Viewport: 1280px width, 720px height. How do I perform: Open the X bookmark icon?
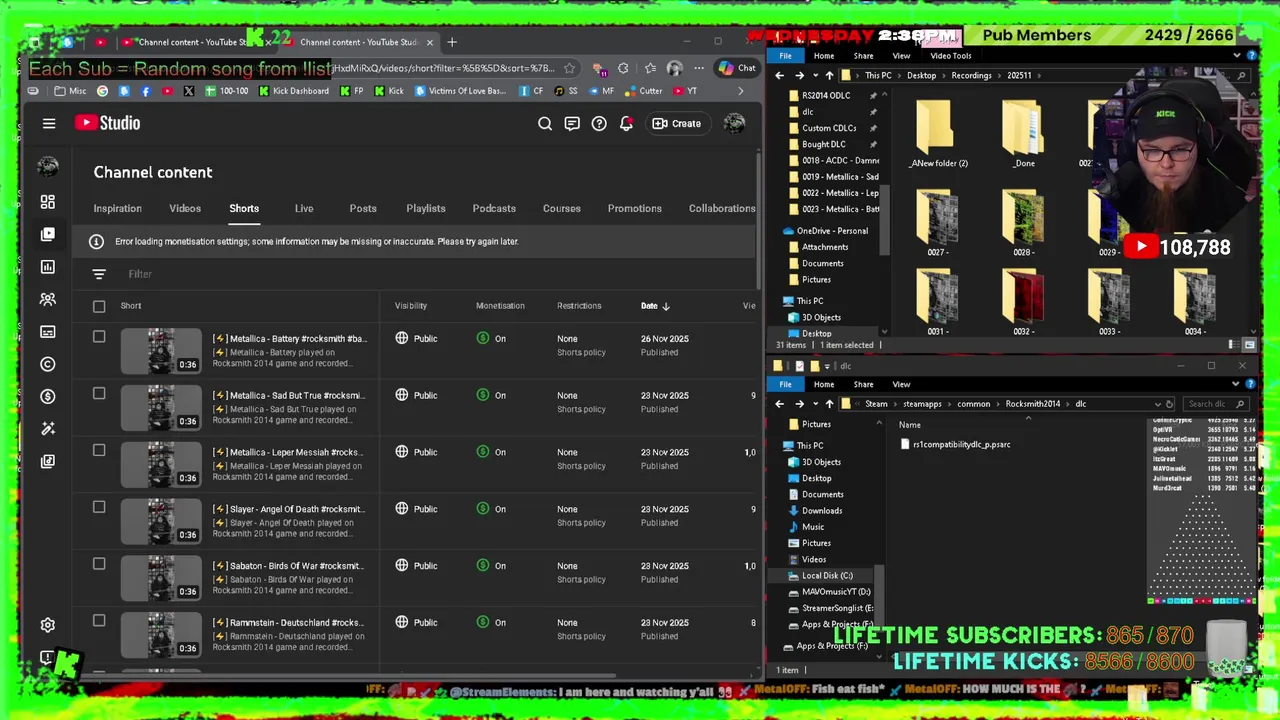[189, 91]
